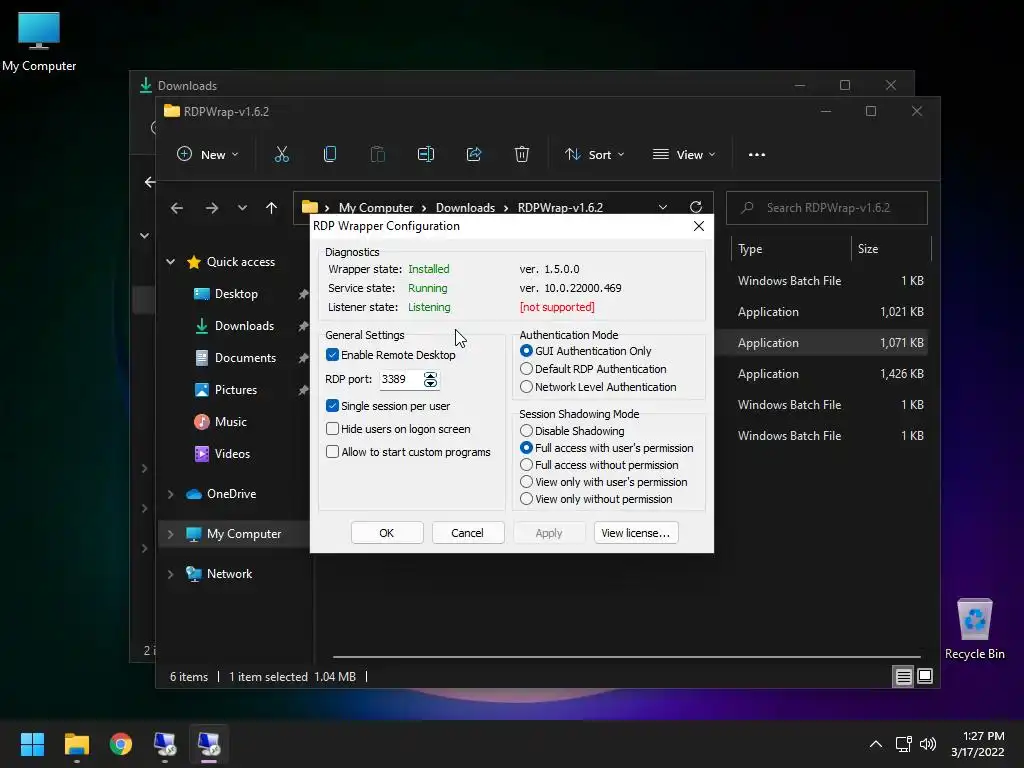Expand the recent locations chevron
The image size is (1024, 768).
pos(242,208)
